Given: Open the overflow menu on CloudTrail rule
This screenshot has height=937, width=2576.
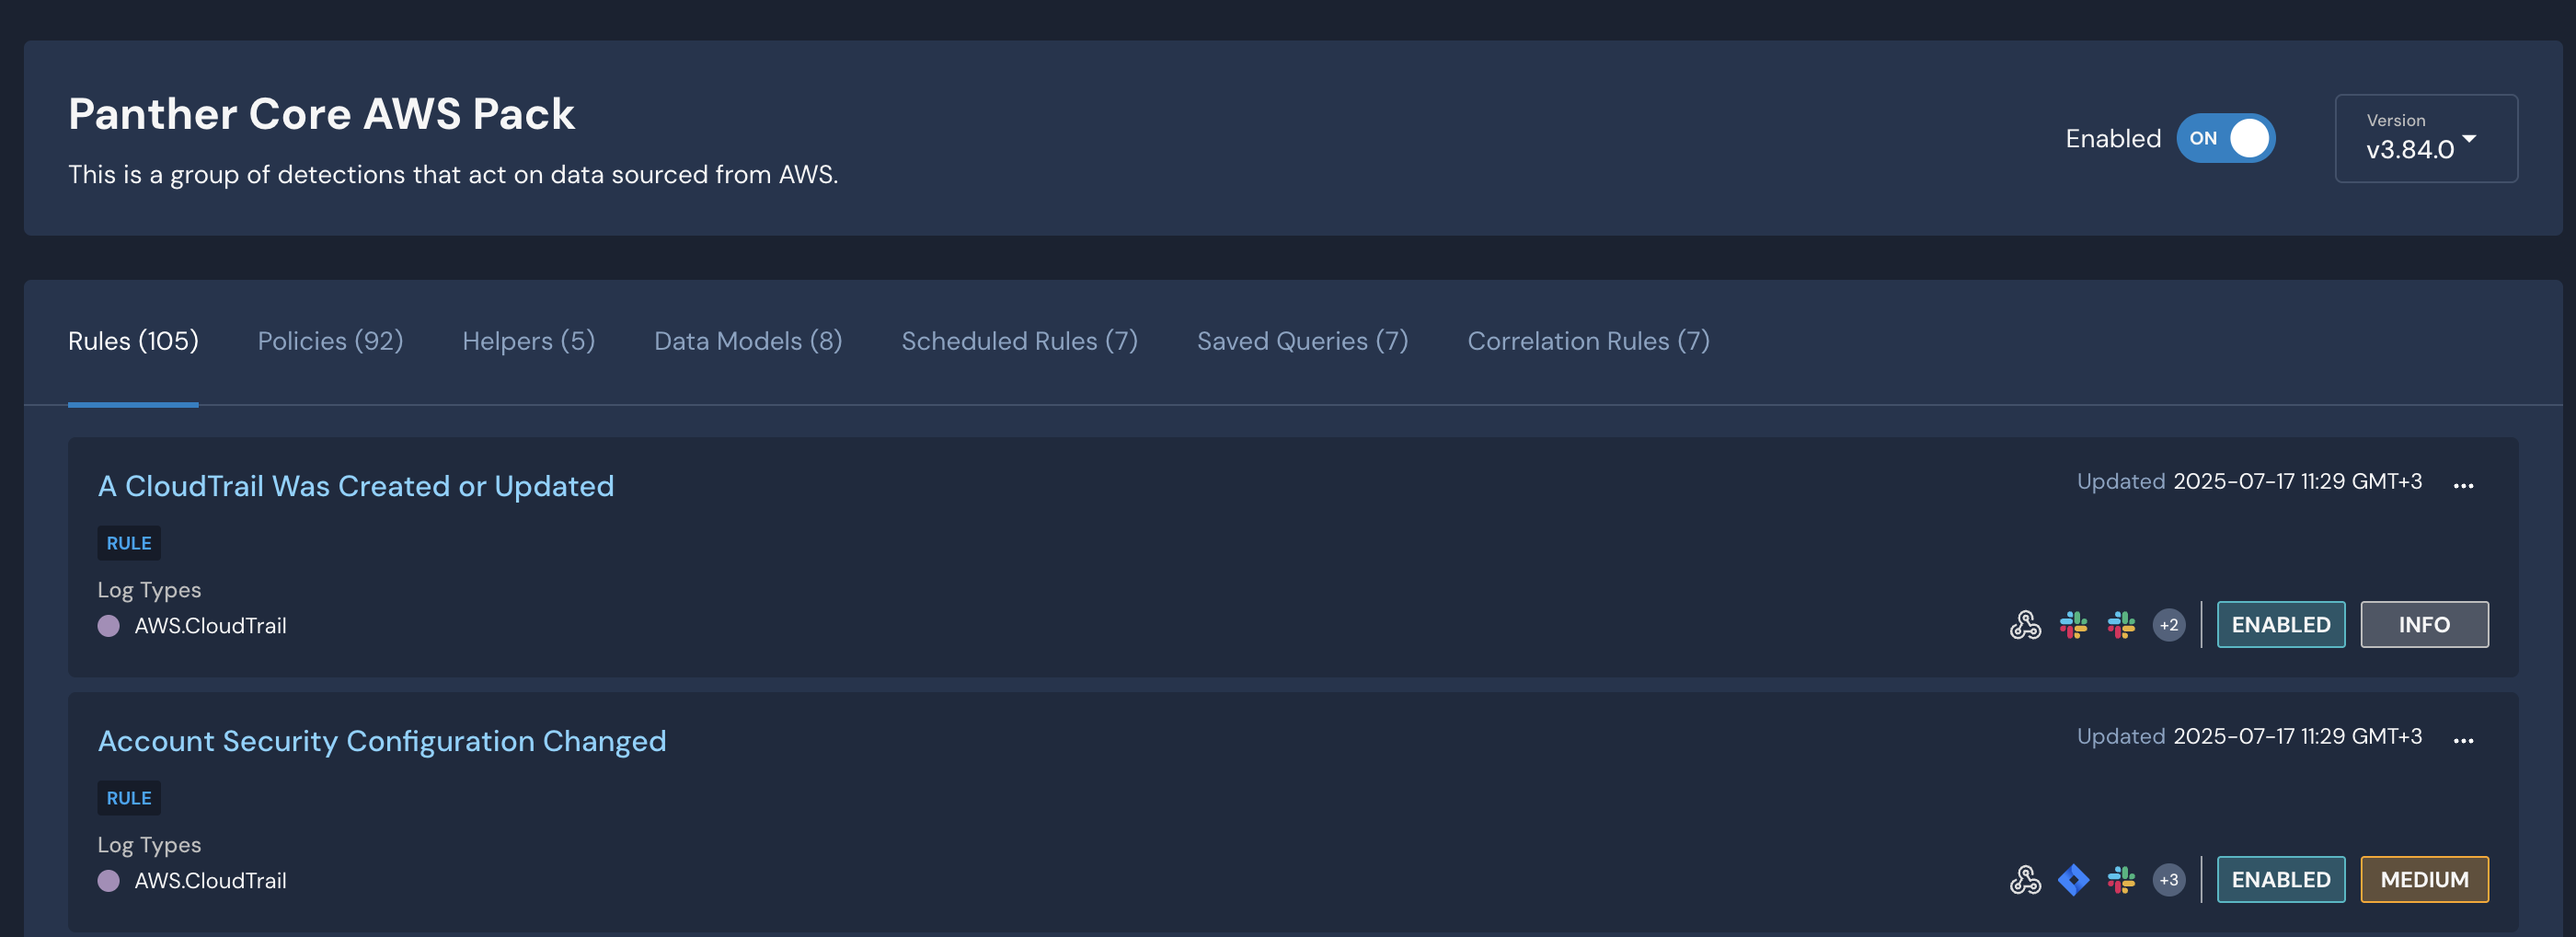Looking at the screenshot, I should point(2463,485).
